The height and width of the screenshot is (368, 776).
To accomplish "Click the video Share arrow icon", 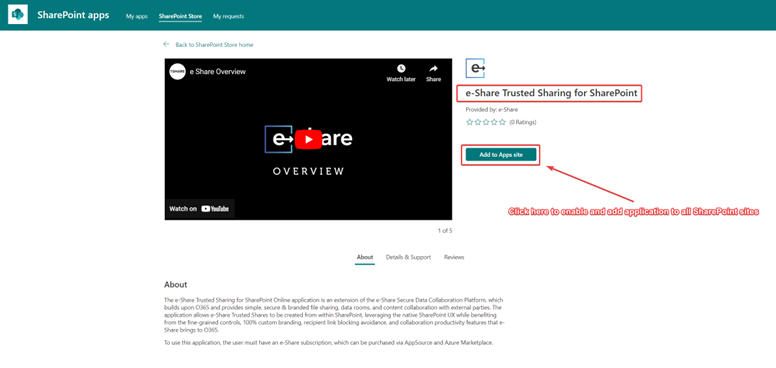I will pyautogui.click(x=433, y=68).
